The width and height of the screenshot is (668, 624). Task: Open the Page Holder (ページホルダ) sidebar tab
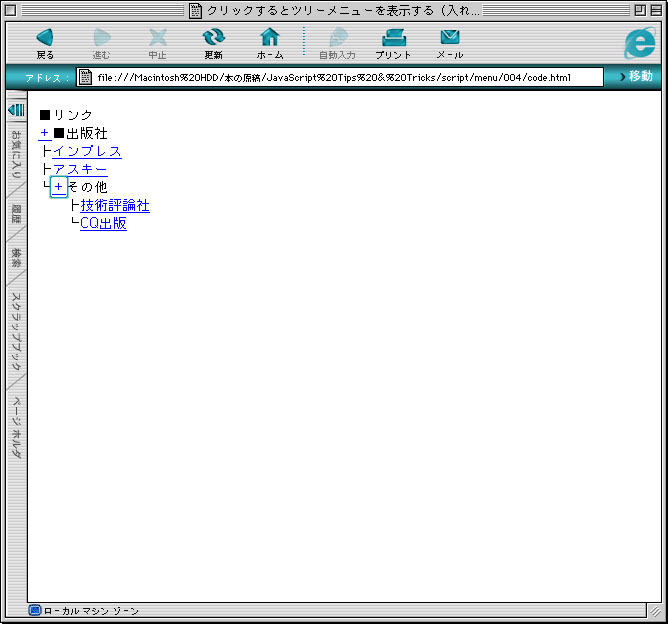point(16,427)
